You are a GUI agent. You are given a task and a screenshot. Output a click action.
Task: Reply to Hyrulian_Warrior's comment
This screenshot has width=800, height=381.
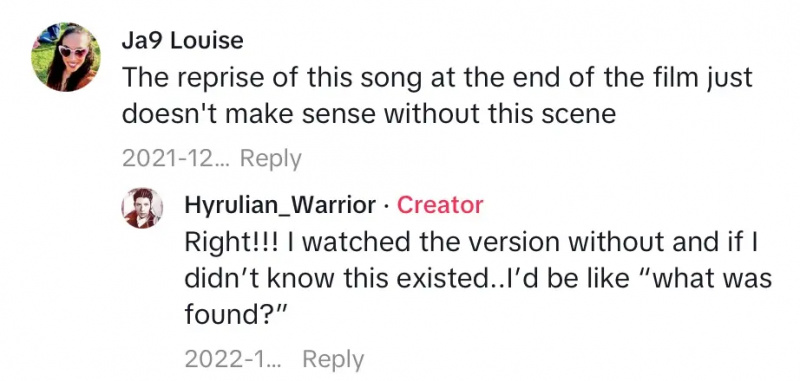point(333,360)
